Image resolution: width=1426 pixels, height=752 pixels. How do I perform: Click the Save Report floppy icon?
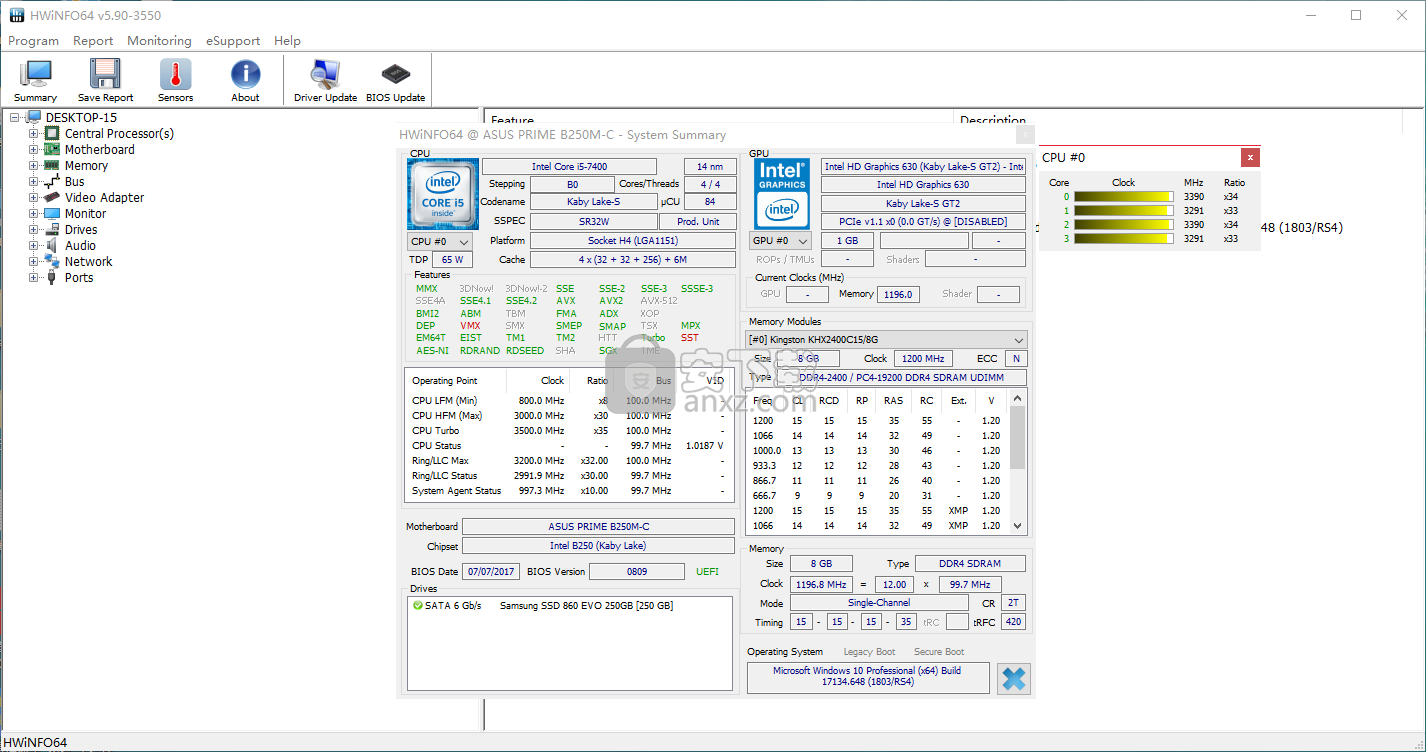click(x=105, y=75)
